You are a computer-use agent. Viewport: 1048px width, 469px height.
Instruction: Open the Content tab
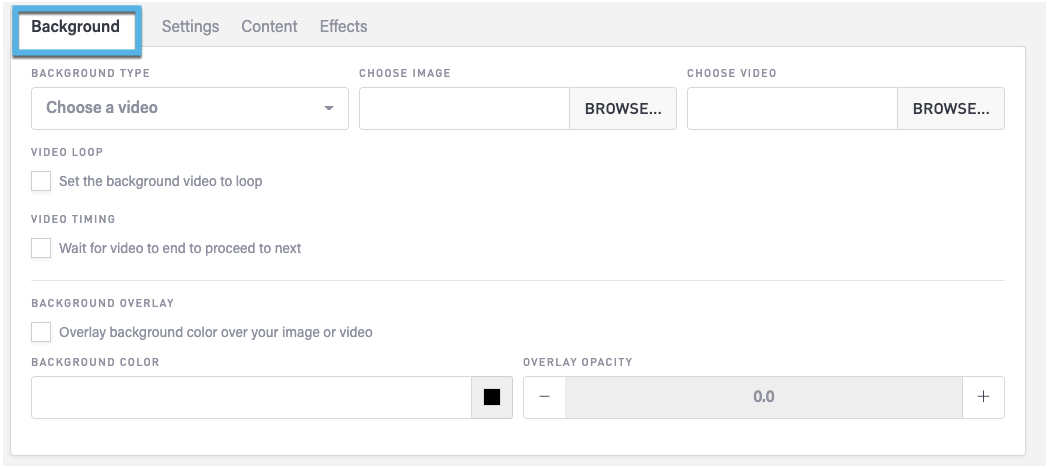point(269,26)
